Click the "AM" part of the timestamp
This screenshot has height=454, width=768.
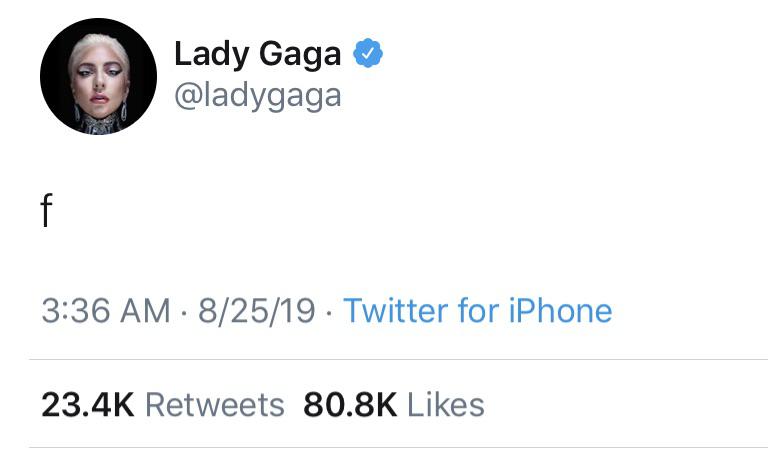coord(145,311)
